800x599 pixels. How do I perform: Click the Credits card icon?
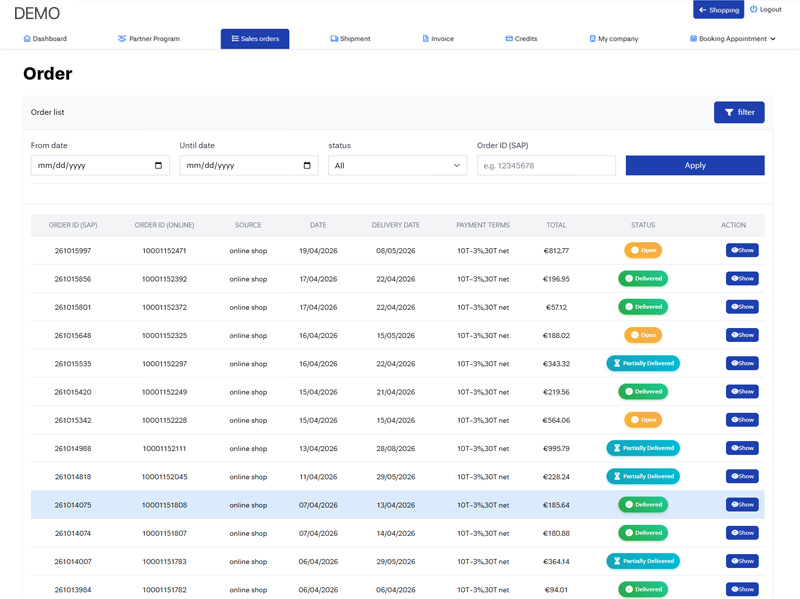(509, 39)
